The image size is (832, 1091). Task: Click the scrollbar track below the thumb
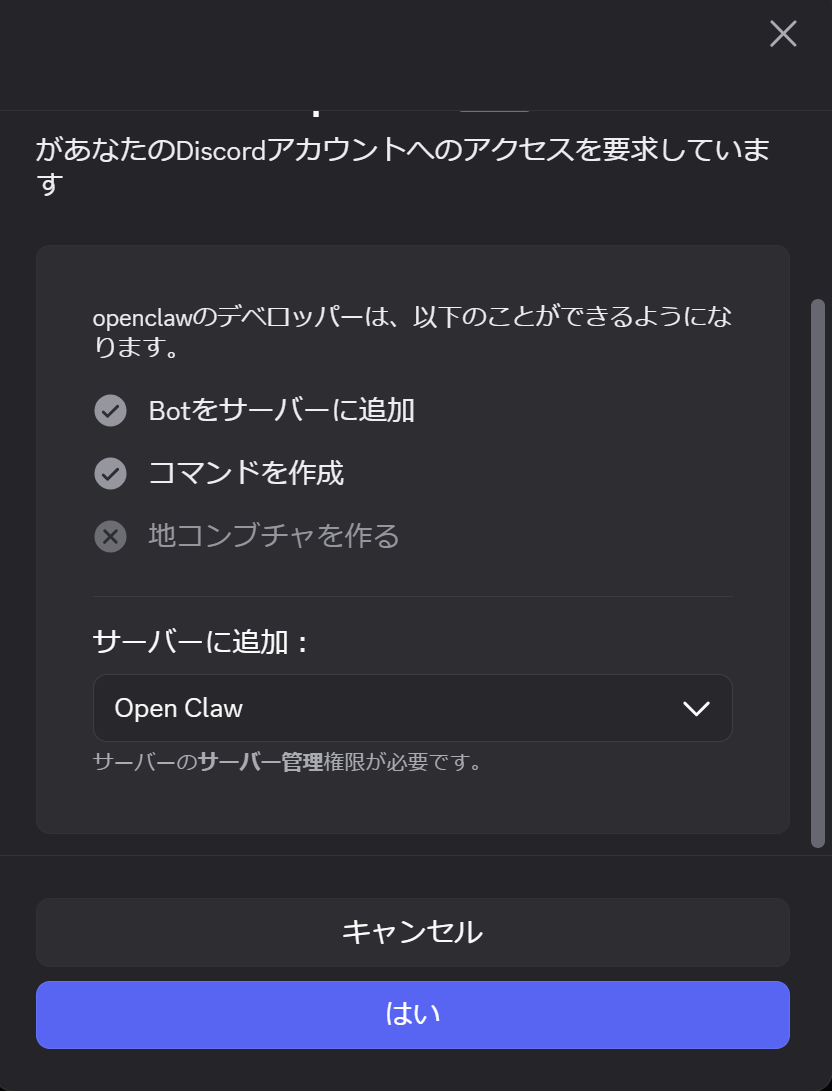tap(817, 852)
